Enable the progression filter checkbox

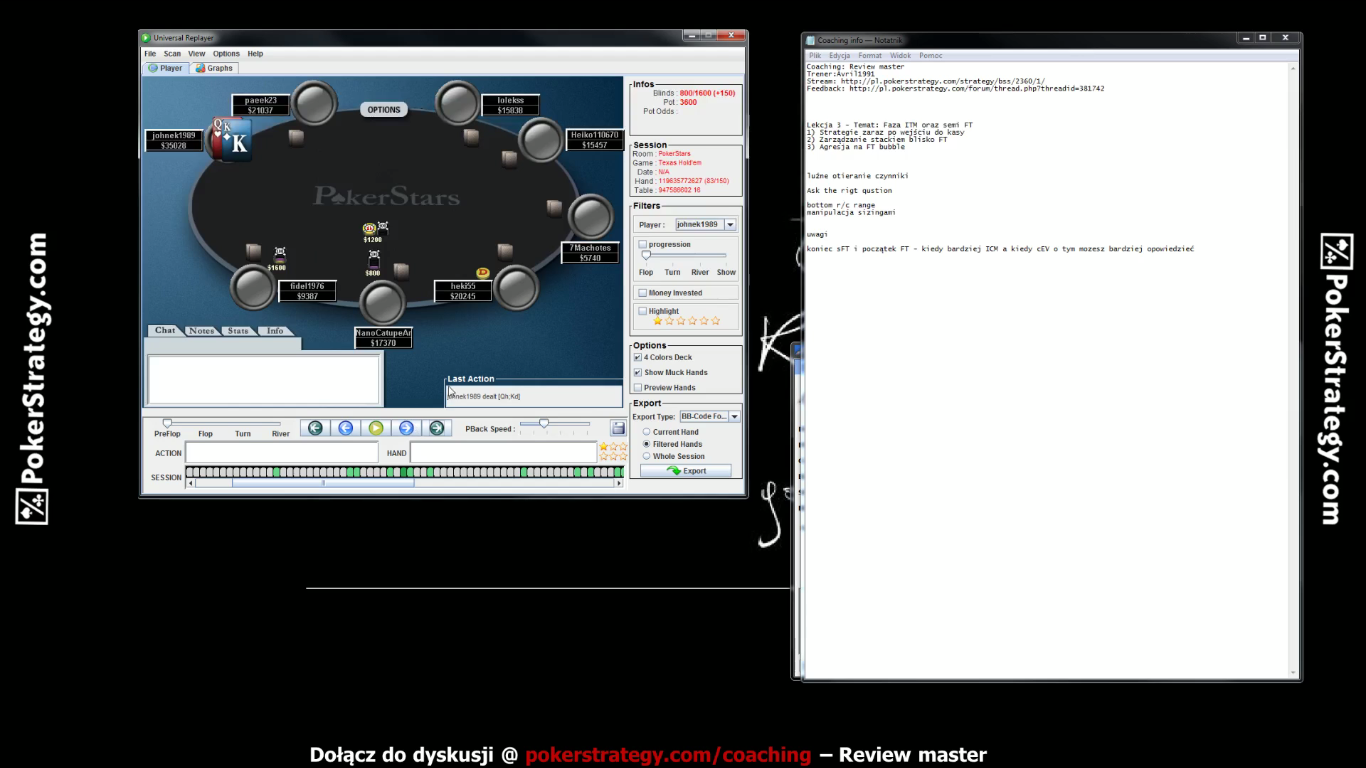click(x=642, y=244)
